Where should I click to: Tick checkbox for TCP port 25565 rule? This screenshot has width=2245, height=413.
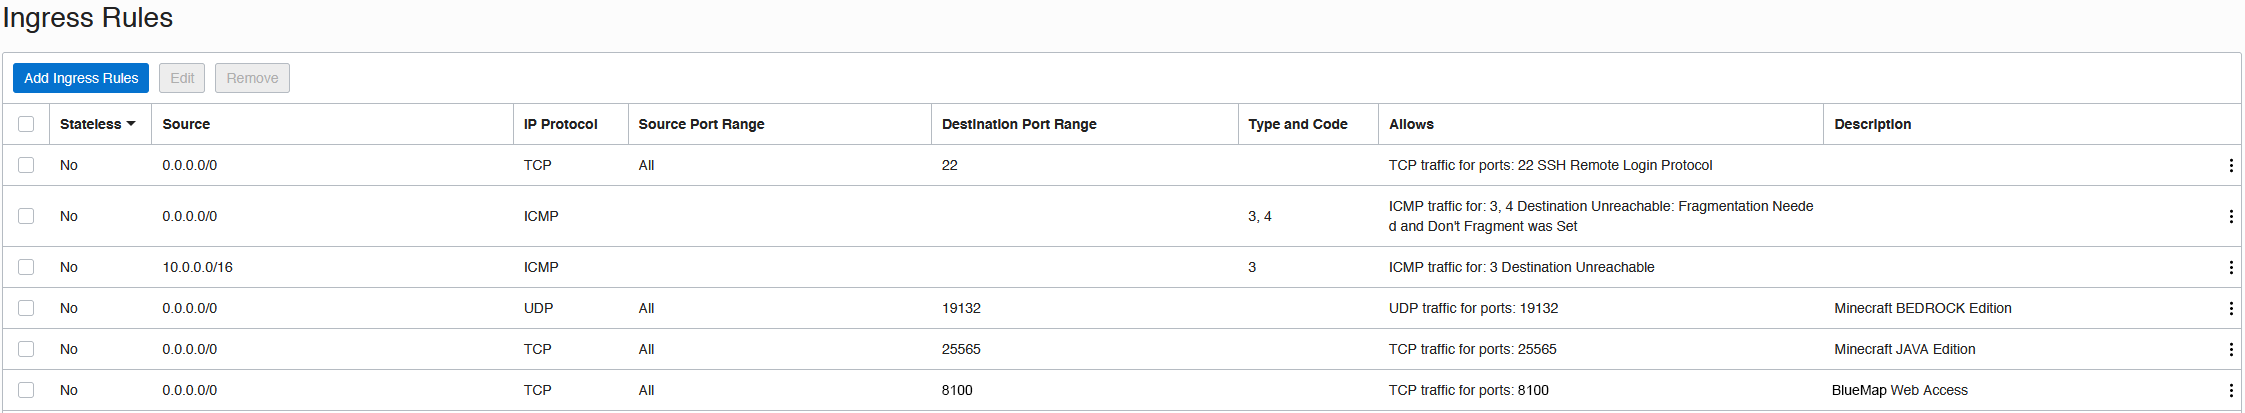(26, 349)
